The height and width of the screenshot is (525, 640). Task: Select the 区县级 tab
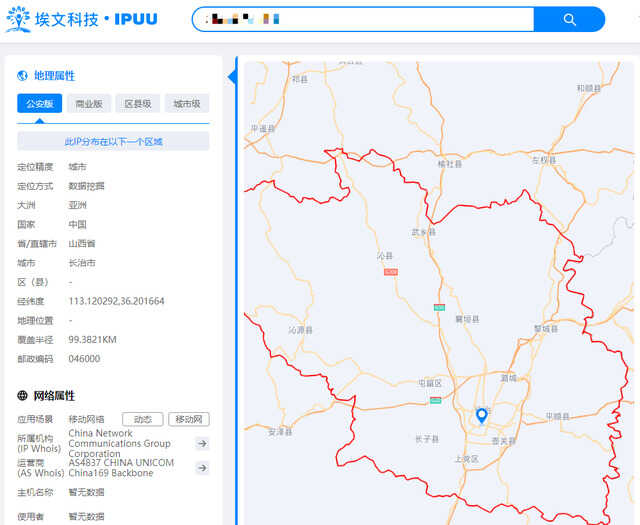click(138, 103)
